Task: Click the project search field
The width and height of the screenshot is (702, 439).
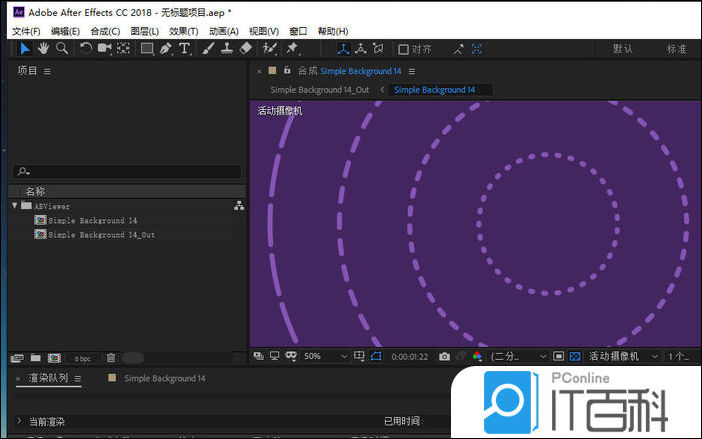Action: pyautogui.click(x=127, y=172)
